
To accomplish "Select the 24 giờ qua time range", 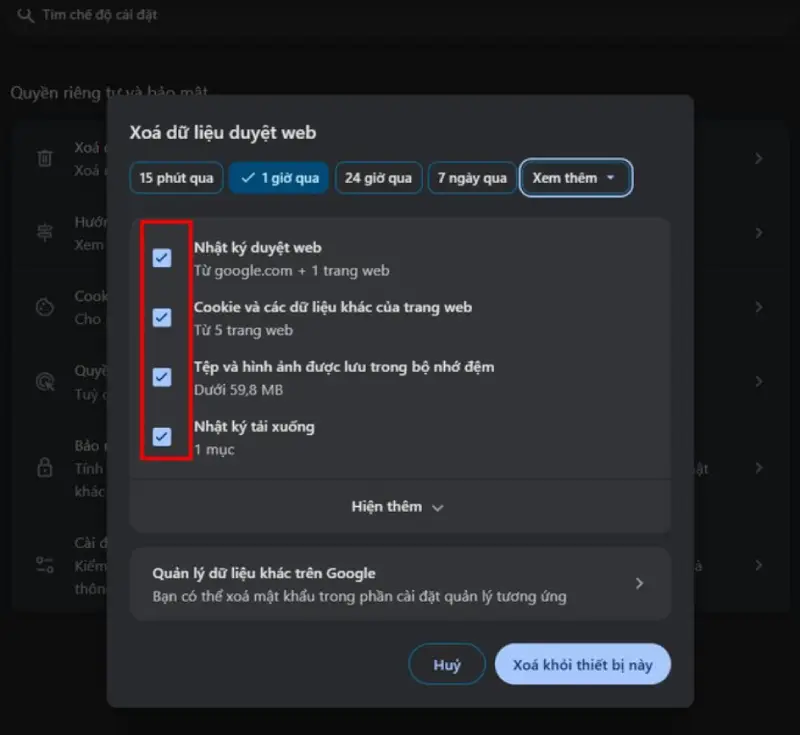I will pos(378,178).
